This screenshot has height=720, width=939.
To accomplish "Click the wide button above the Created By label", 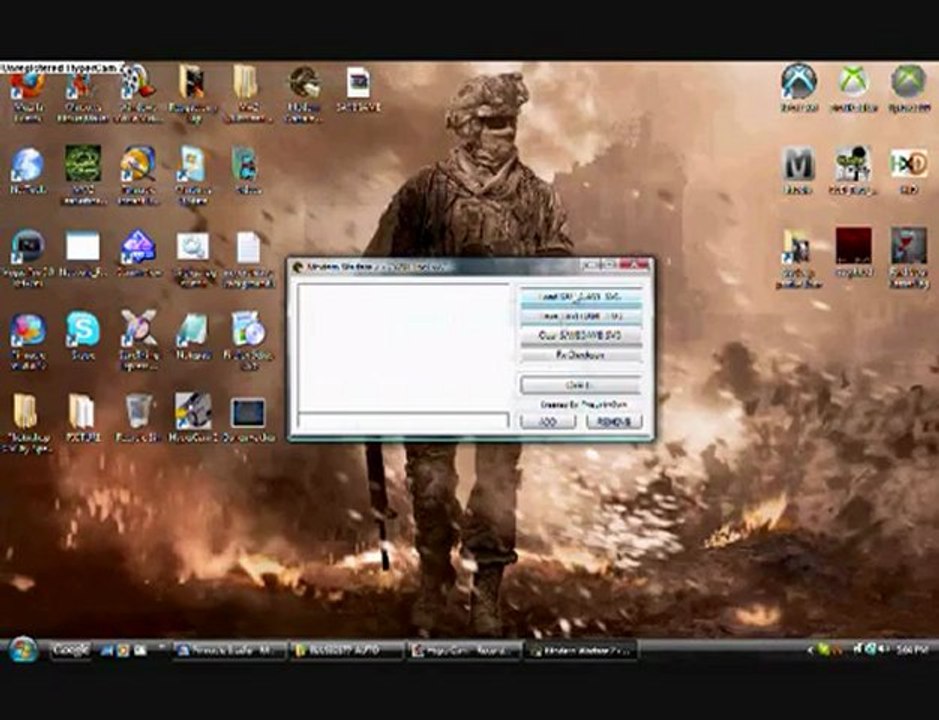I will point(580,385).
